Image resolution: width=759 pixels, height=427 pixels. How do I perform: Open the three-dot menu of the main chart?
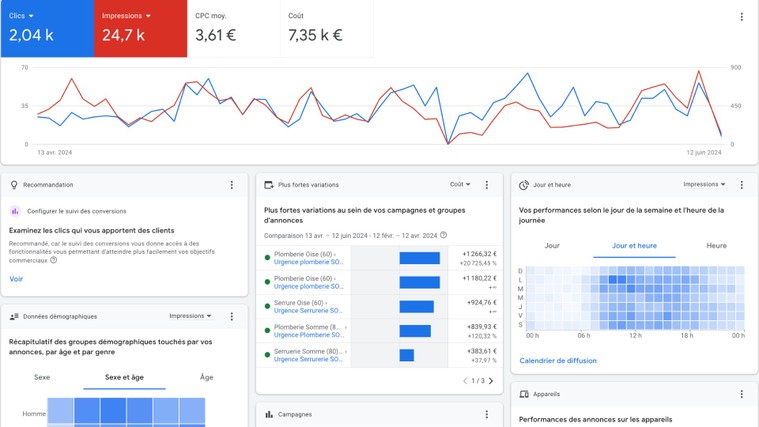741,17
